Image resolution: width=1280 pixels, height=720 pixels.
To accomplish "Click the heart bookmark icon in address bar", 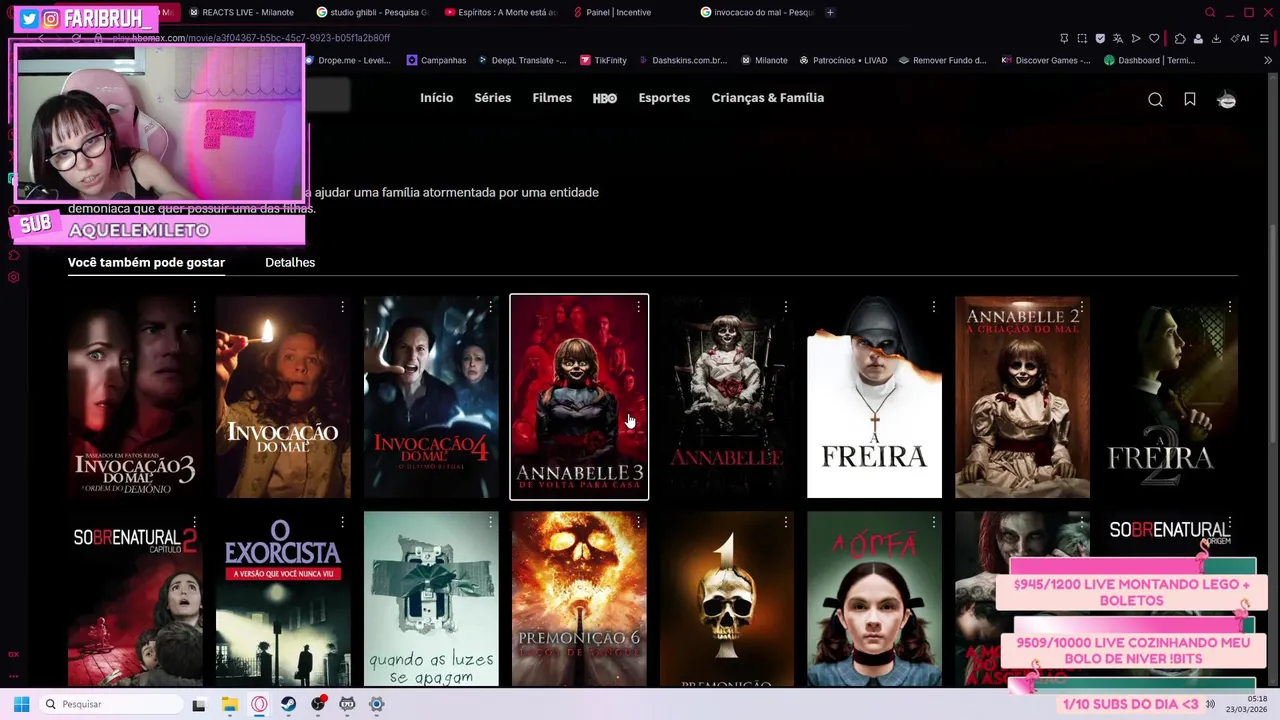I will pyautogui.click(x=1154, y=38).
